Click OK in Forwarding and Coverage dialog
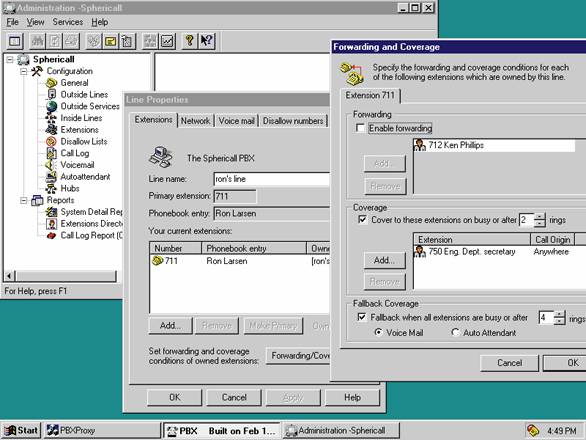Screen dimensions: 586x440 pos(566,363)
